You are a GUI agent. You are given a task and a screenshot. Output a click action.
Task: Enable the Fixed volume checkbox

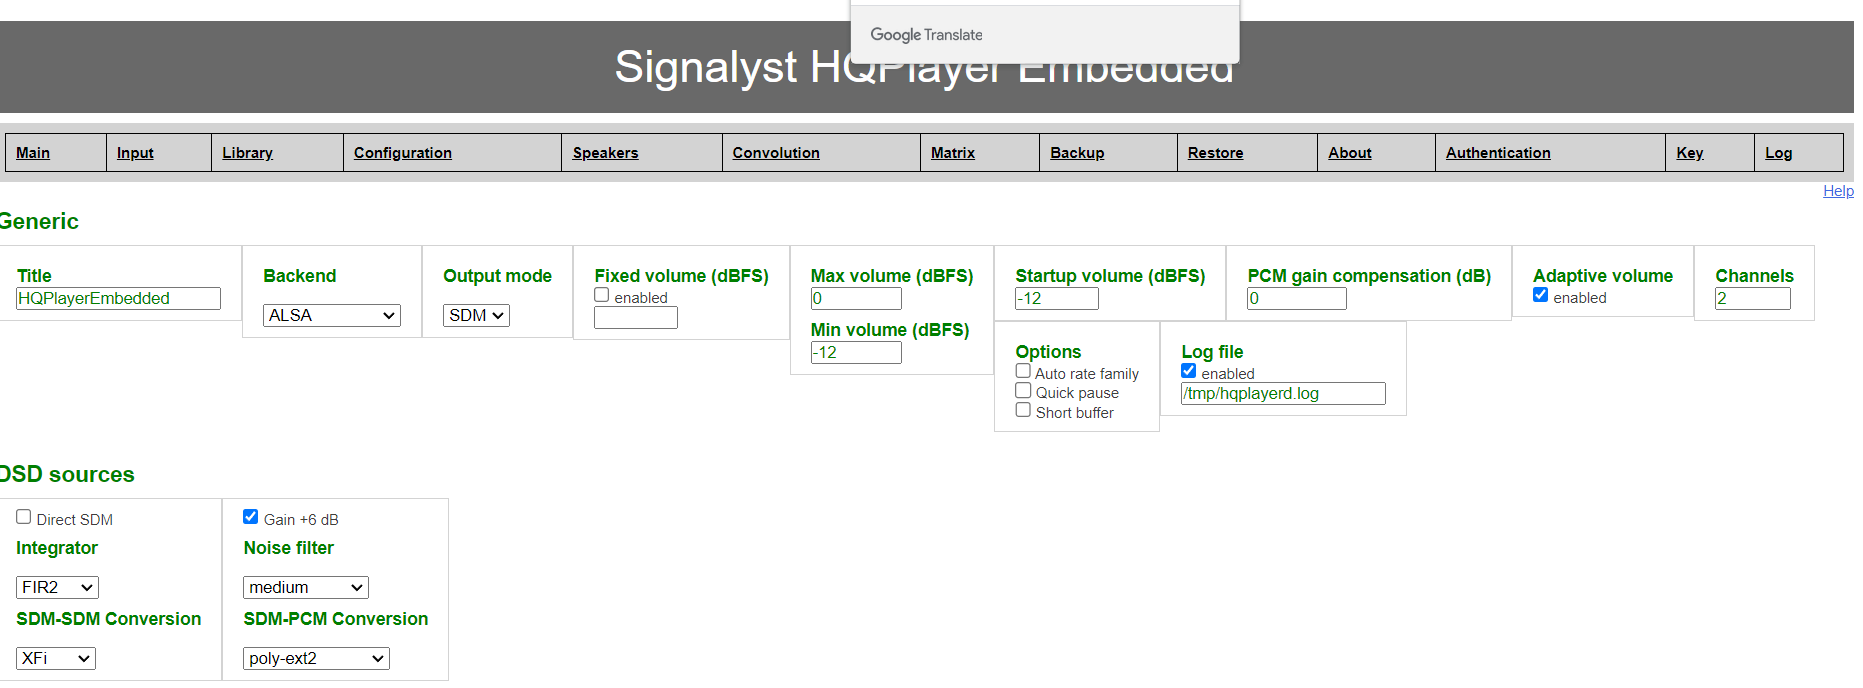pos(602,295)
